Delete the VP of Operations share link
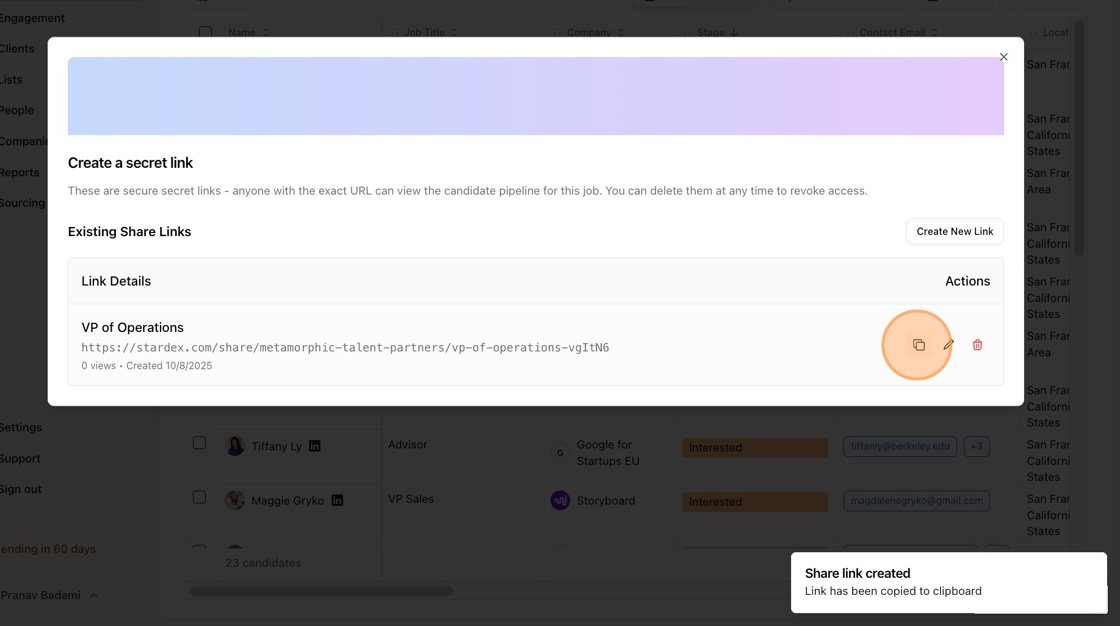Image resolution: width=1120 pixels, height=626 pixels. pyautogui.click(x=977, y=345)
